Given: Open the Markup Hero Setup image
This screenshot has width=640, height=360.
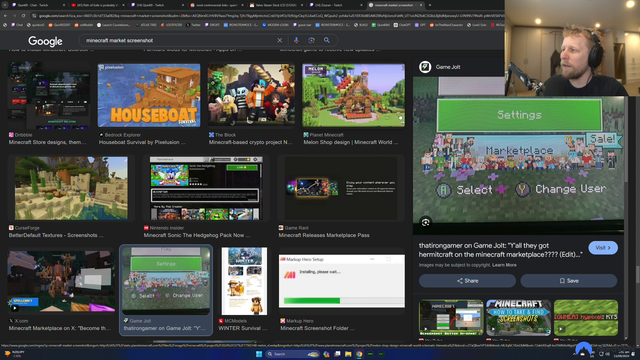Looking at the screenshot, I should tap(342, 281).
